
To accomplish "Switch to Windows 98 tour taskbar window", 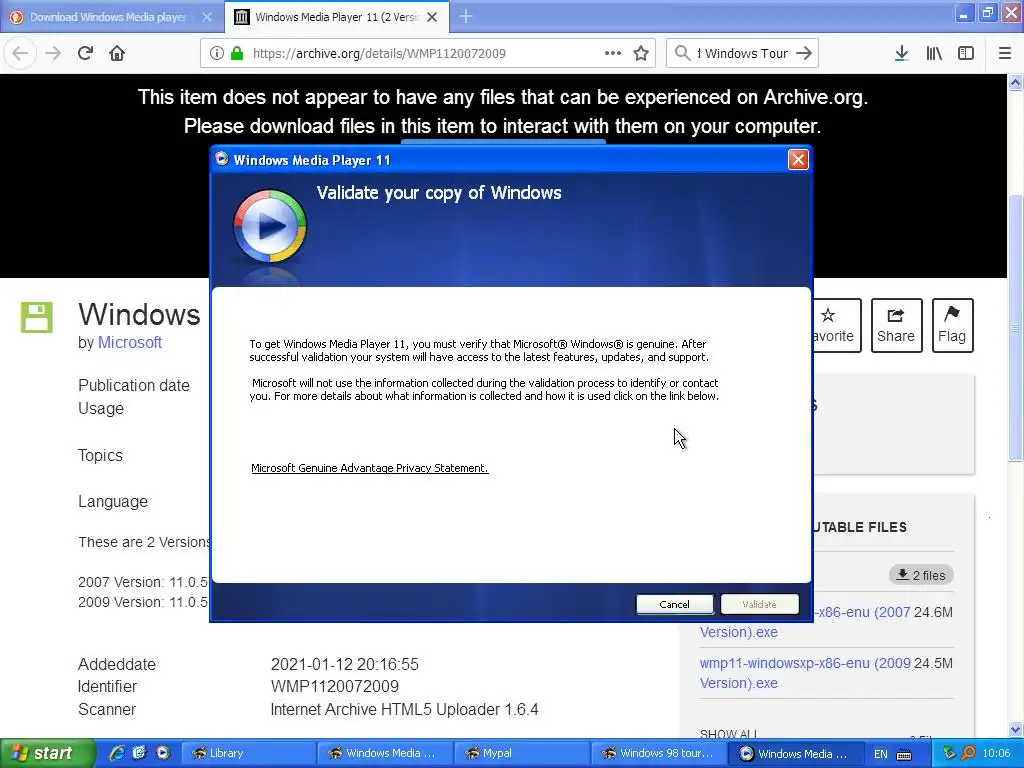I will point(658,753).
